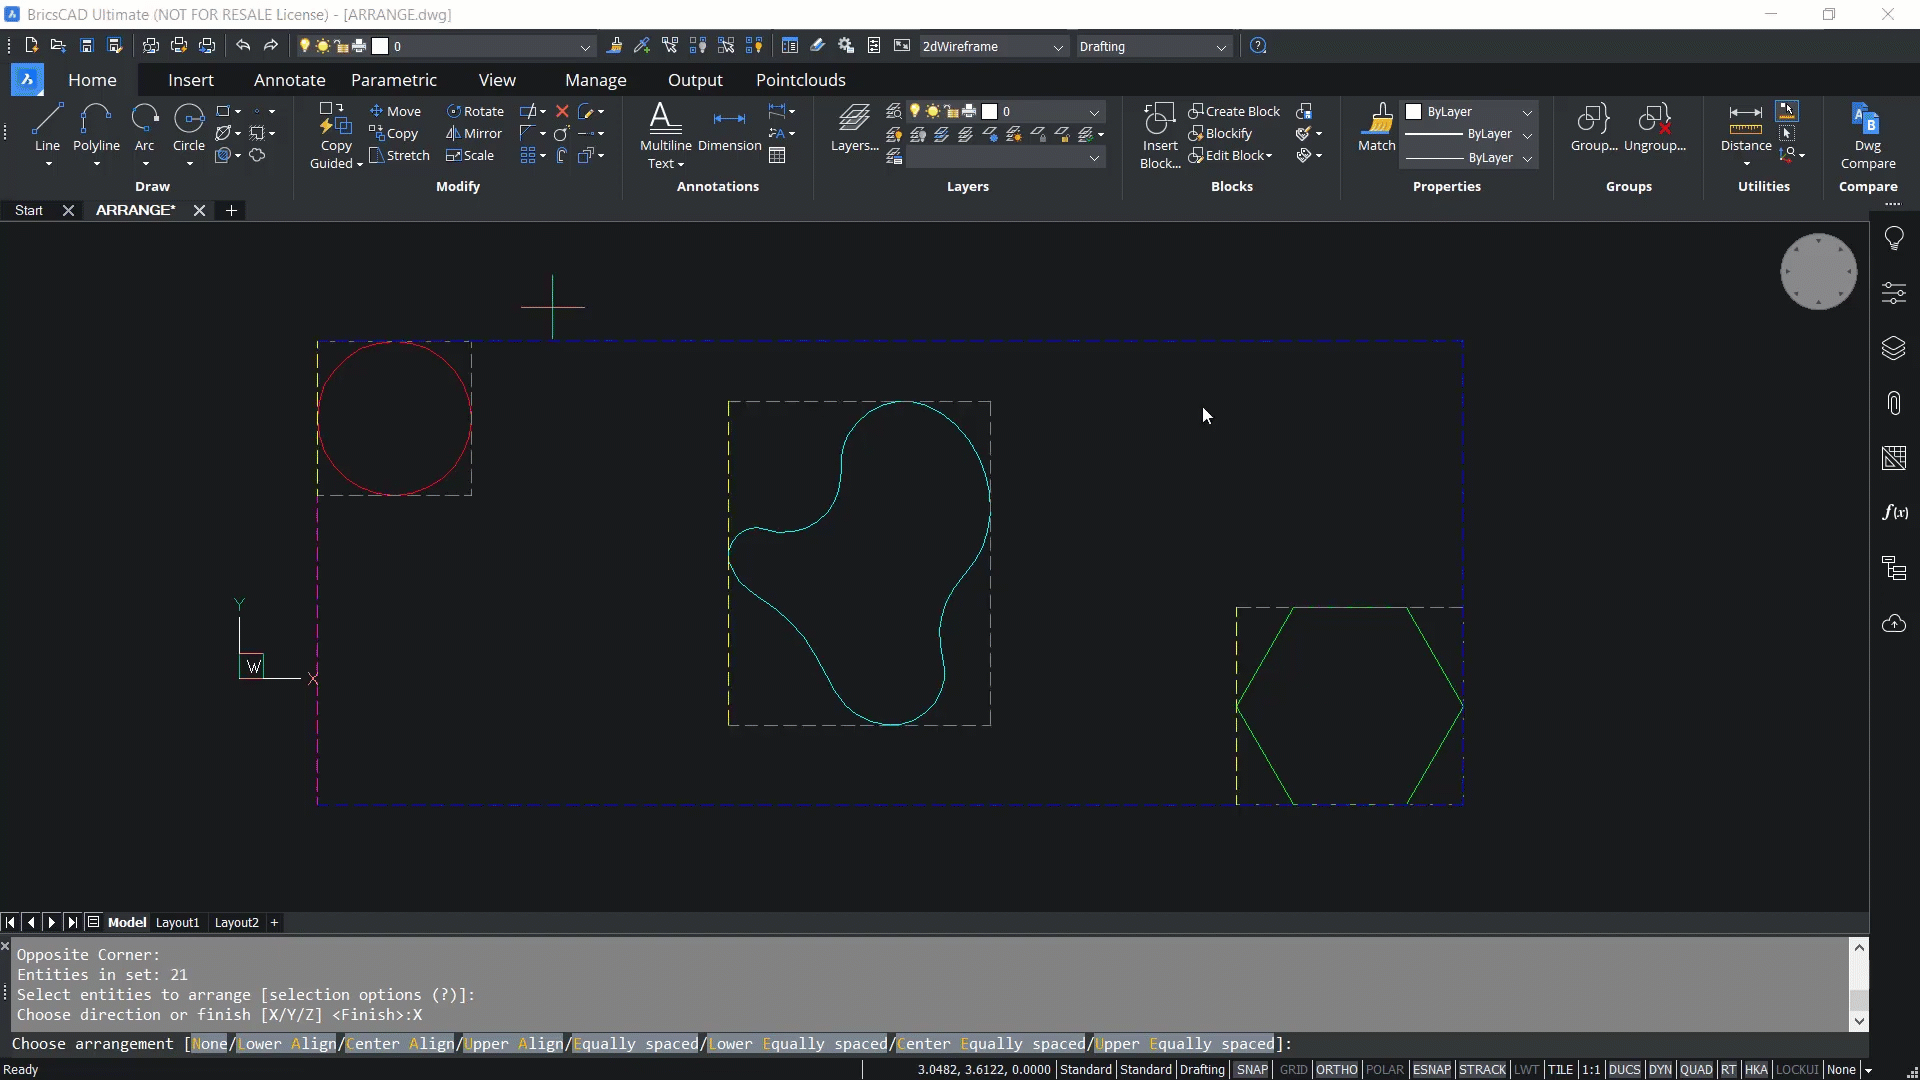The width and height of the screenshot is (1920, 1080).
Task: Activate the Rotate command
Action: coord(475,111)
